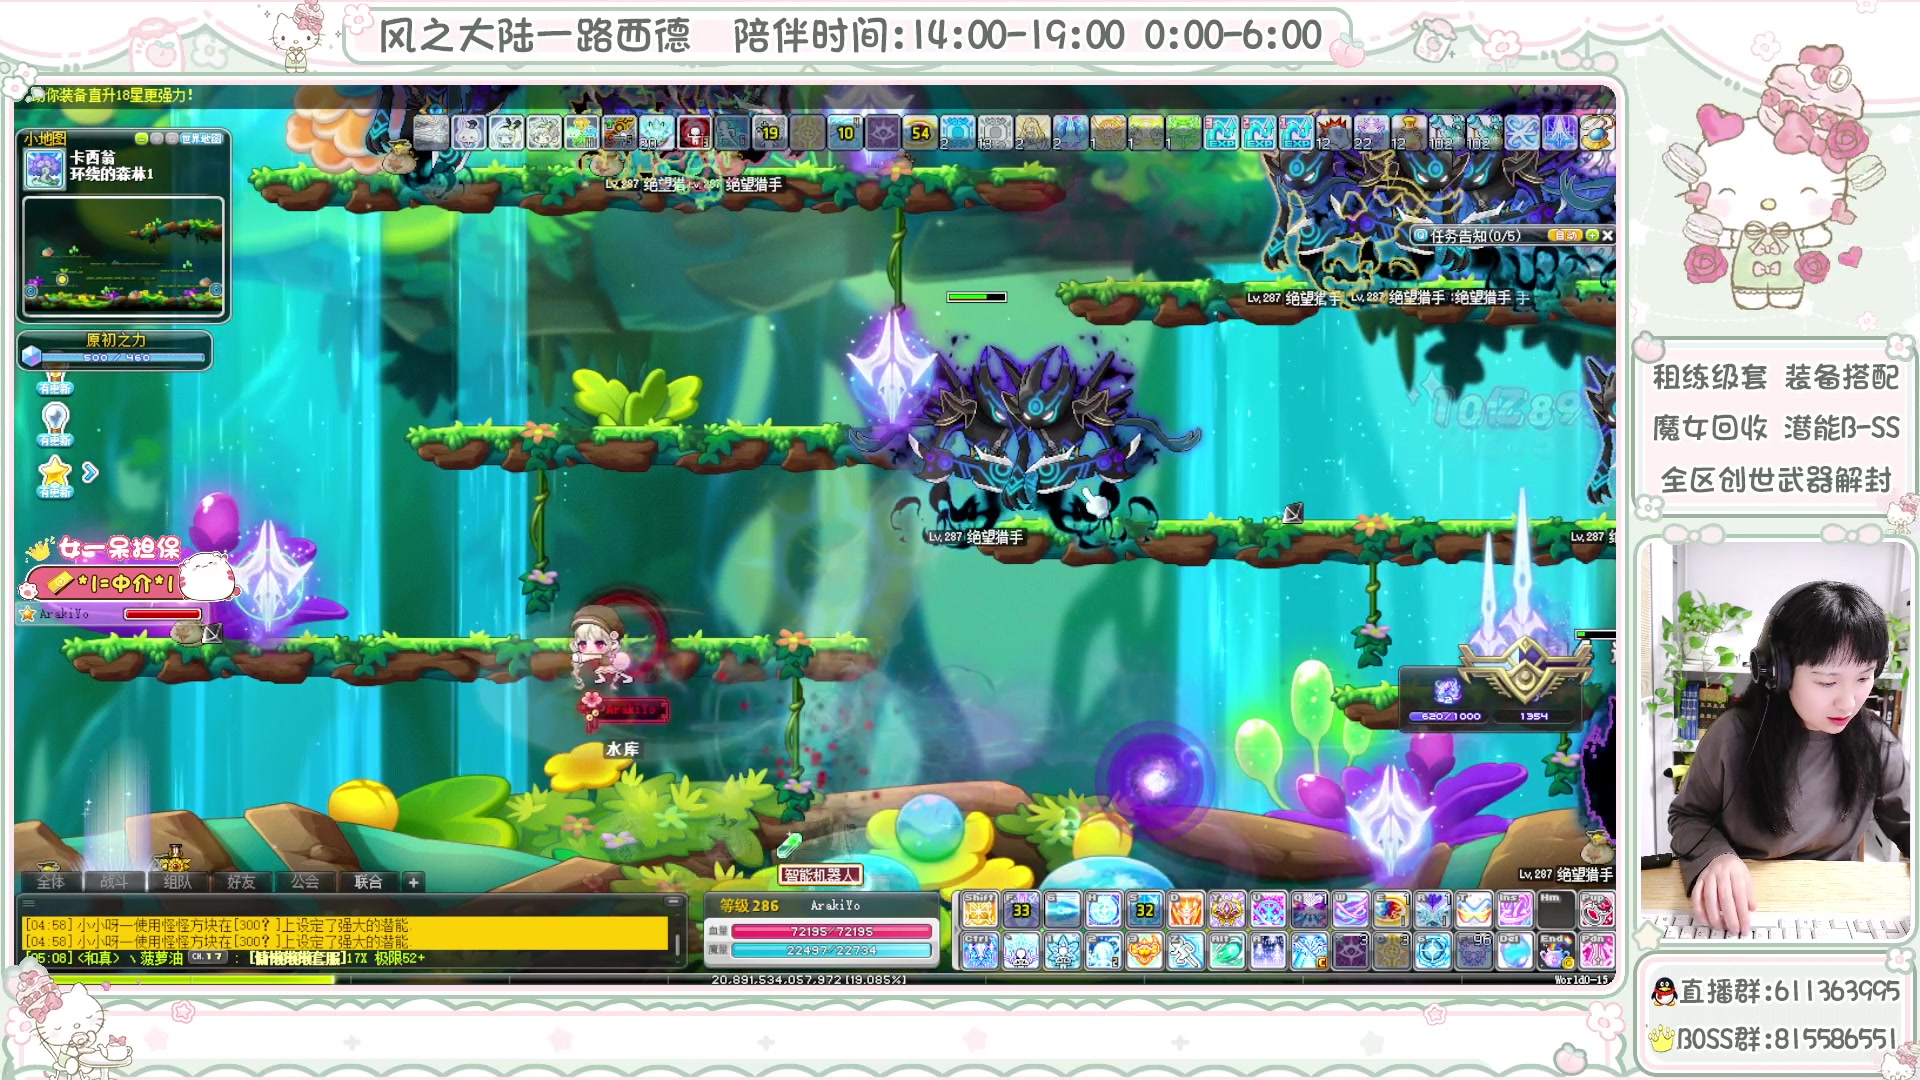The height and width of the screenshot is (1080, 1920).
Task: Click the 小地图 minimap title
Action: click(x=45, y=139)
